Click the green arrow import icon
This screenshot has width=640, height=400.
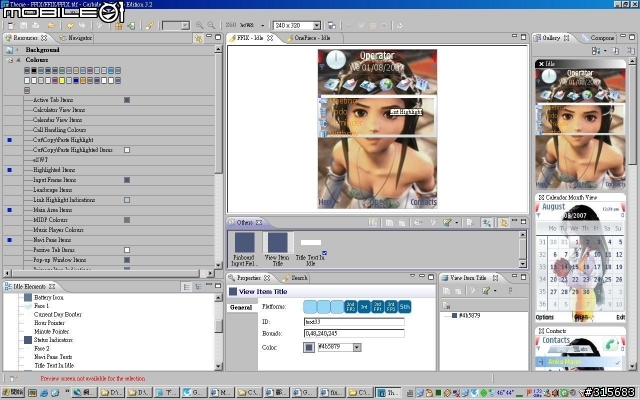(131, 26)
